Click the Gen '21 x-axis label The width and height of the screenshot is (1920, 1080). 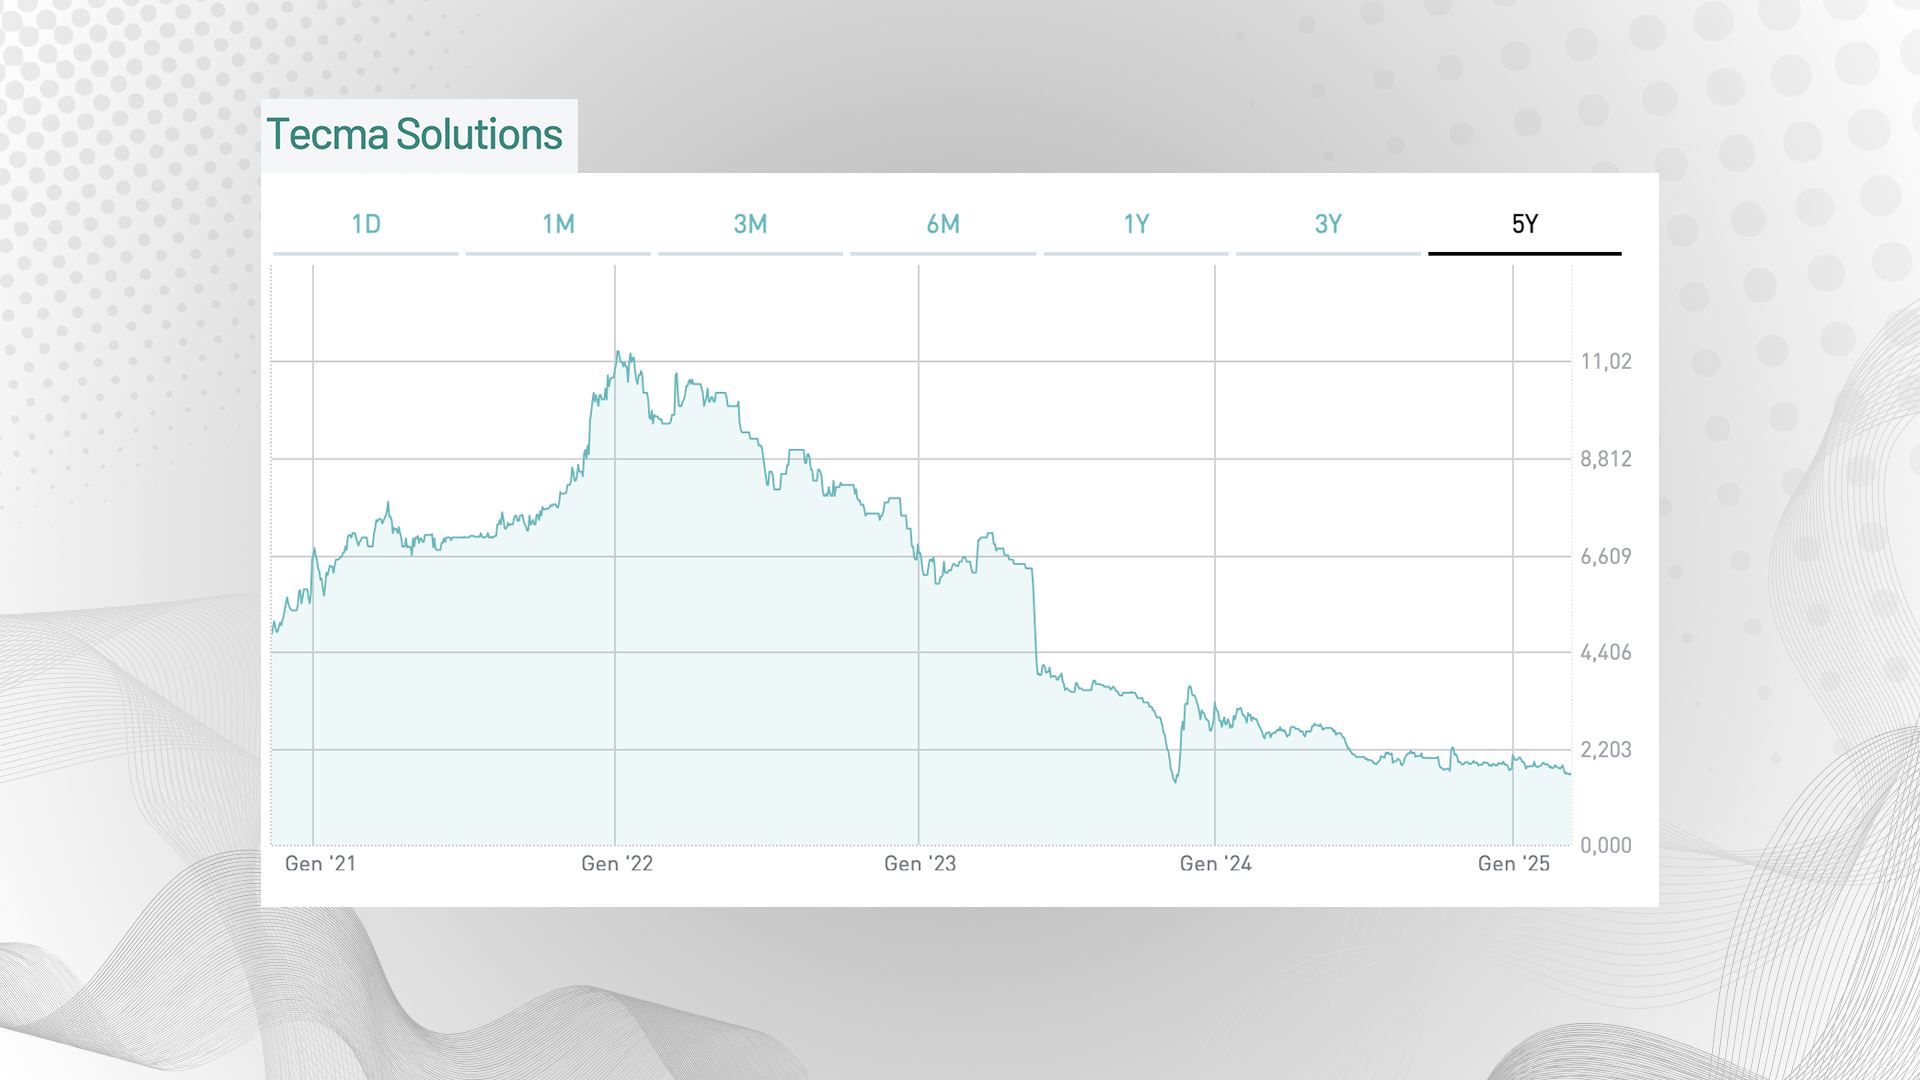point(320,864)
